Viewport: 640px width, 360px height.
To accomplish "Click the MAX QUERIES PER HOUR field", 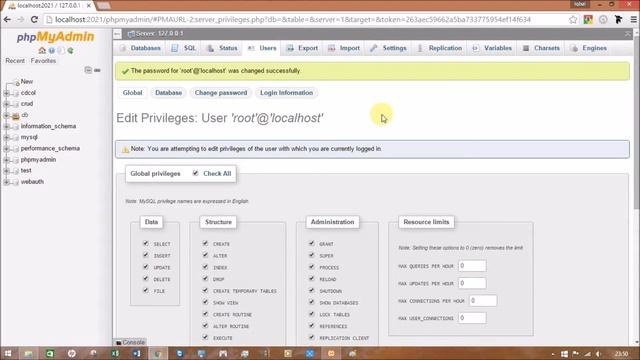I will pos(472,266).
